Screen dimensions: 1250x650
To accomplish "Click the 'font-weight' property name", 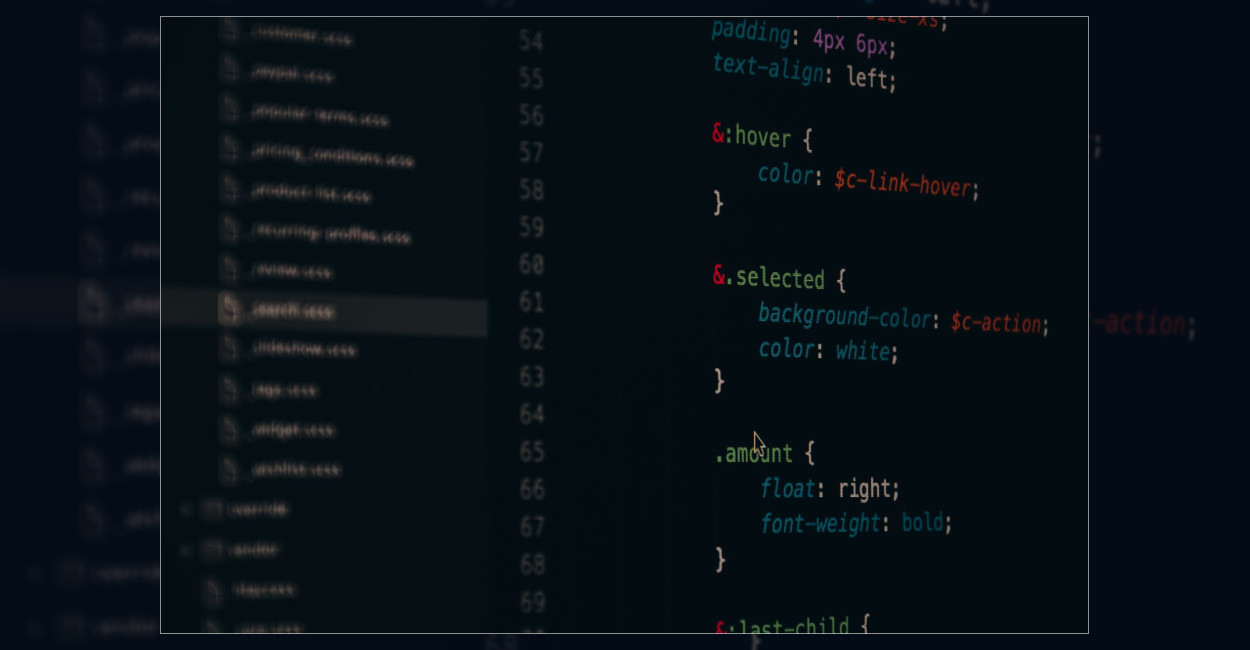I will pos(820,523).
